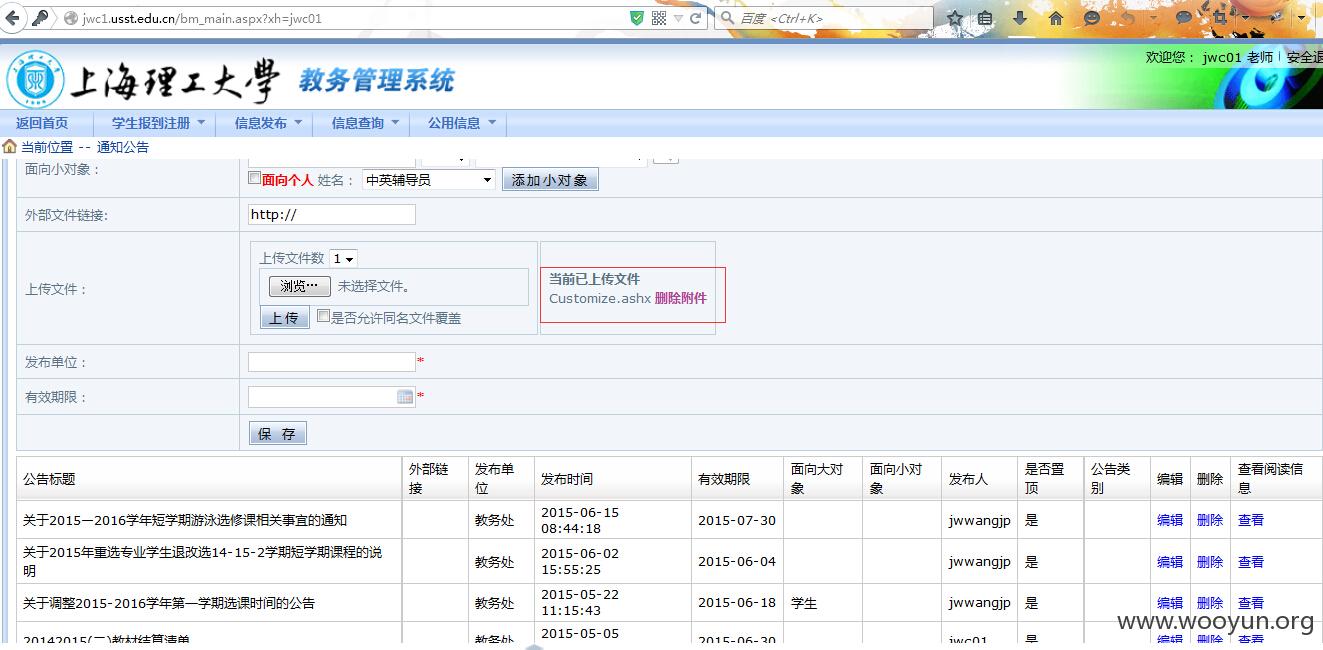Reload the page with the refresh icon

(697, 18)
